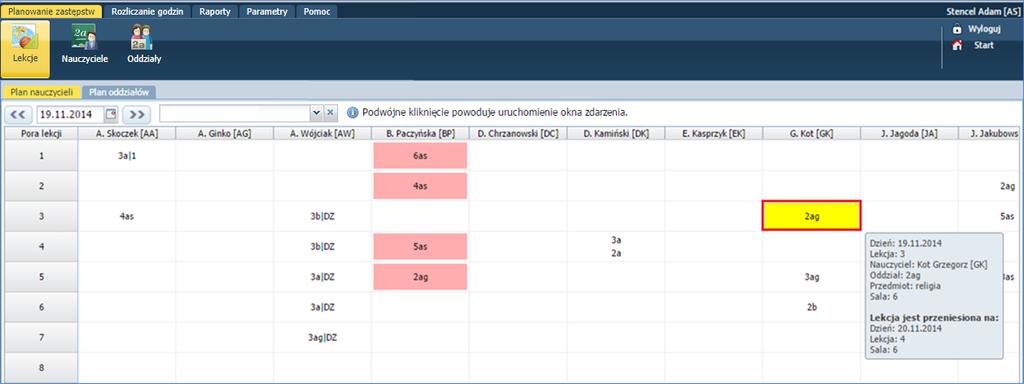Image resolution: width=1024 pixels, height=384 pixels.
Task: Select the Plan oddziałów tab
Action: pos(120,93)
